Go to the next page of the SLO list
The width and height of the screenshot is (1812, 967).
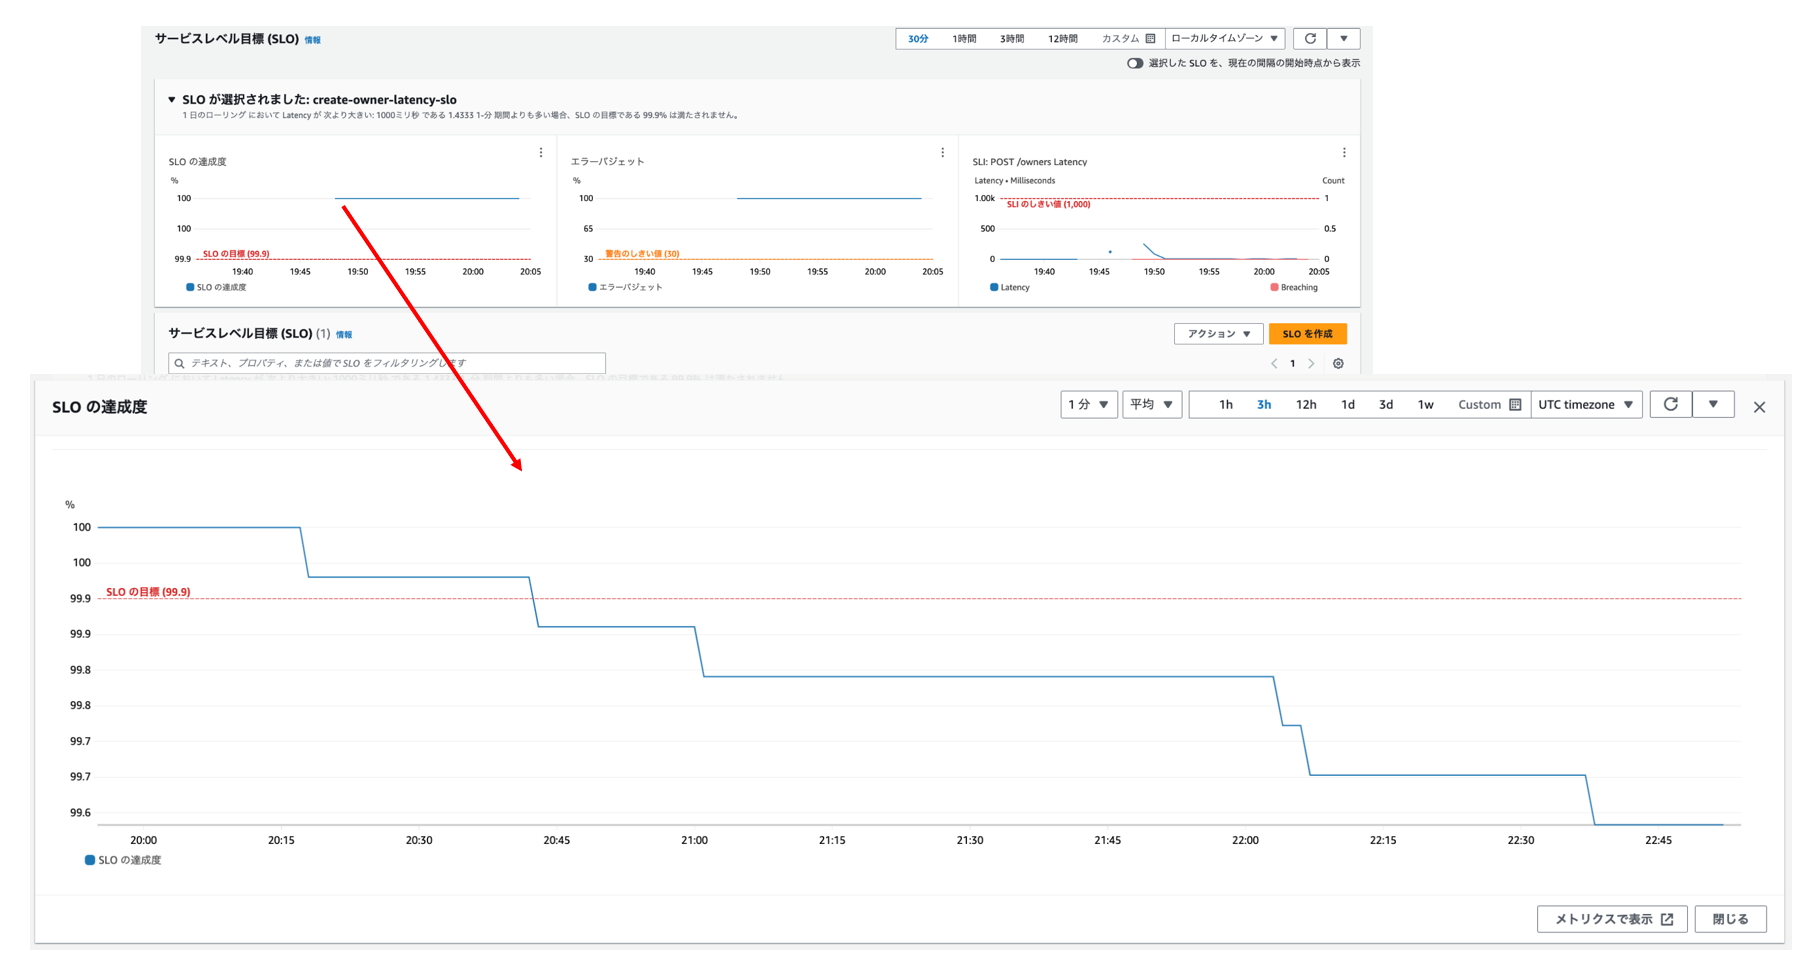1311,364
